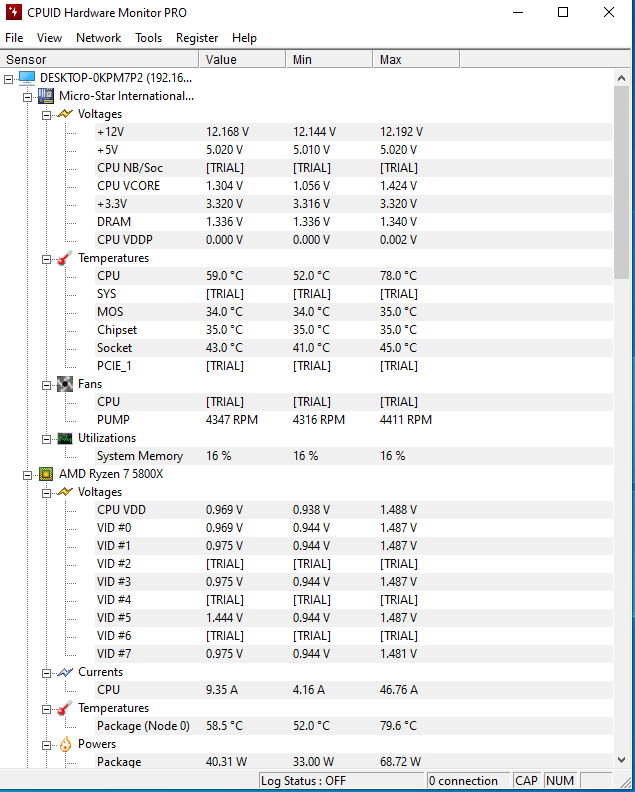Click the 0 connection status field
Image resolution: width=635 pixels, height=792 pixels.
click(468, 781)
